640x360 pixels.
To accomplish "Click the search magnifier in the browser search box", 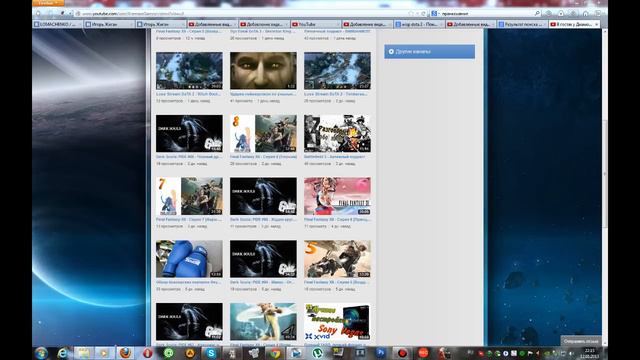I will coord(537,13).
